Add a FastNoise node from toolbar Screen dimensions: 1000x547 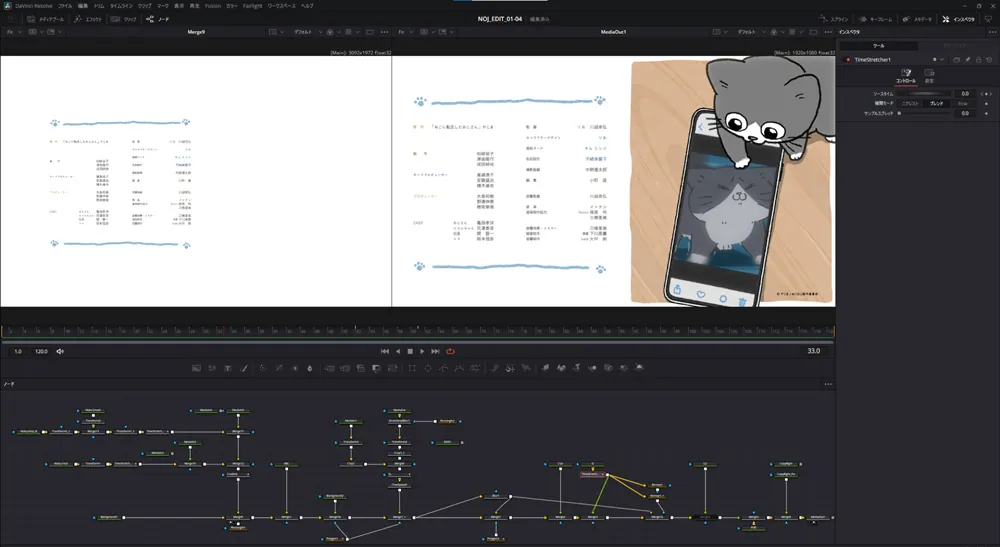212,368
